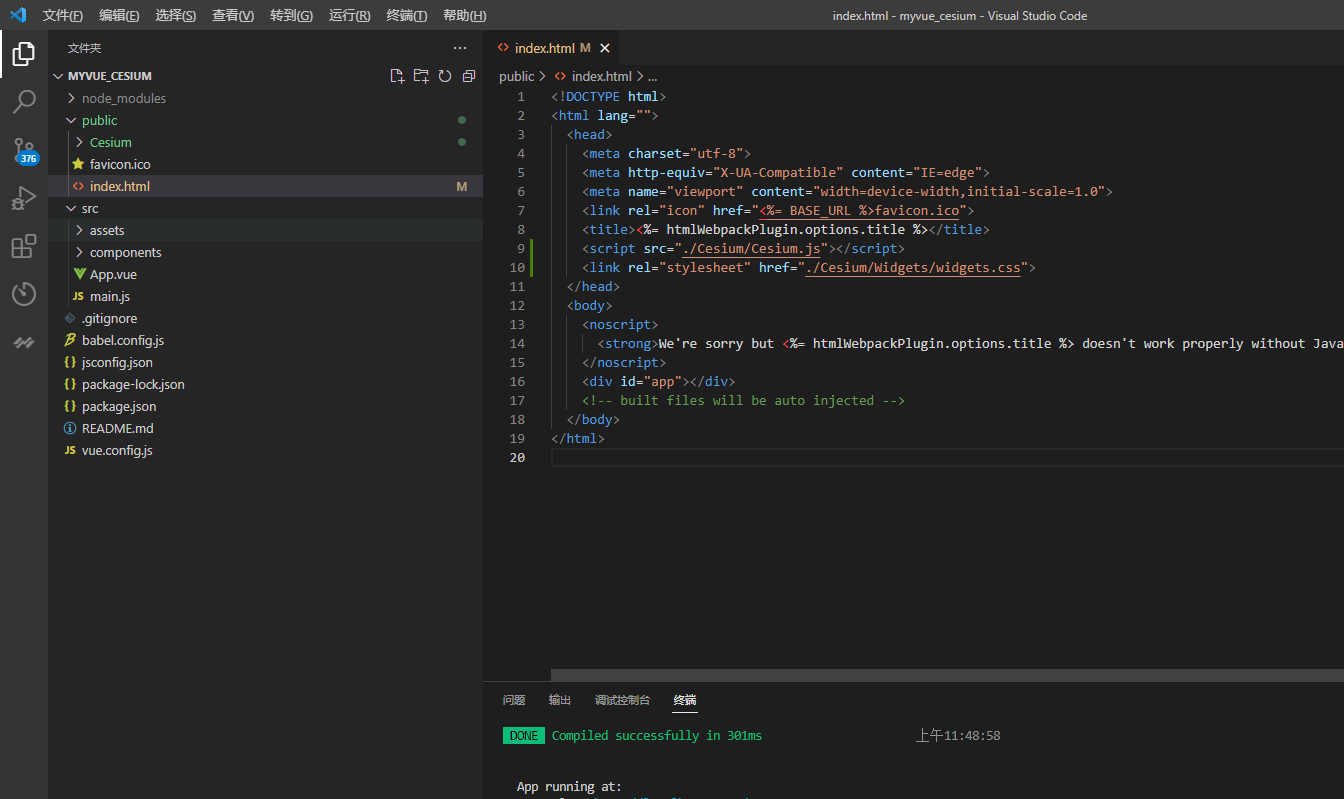1344x799 pixels.
Task: Collapse the src folder
Action: tap(72, 208)
